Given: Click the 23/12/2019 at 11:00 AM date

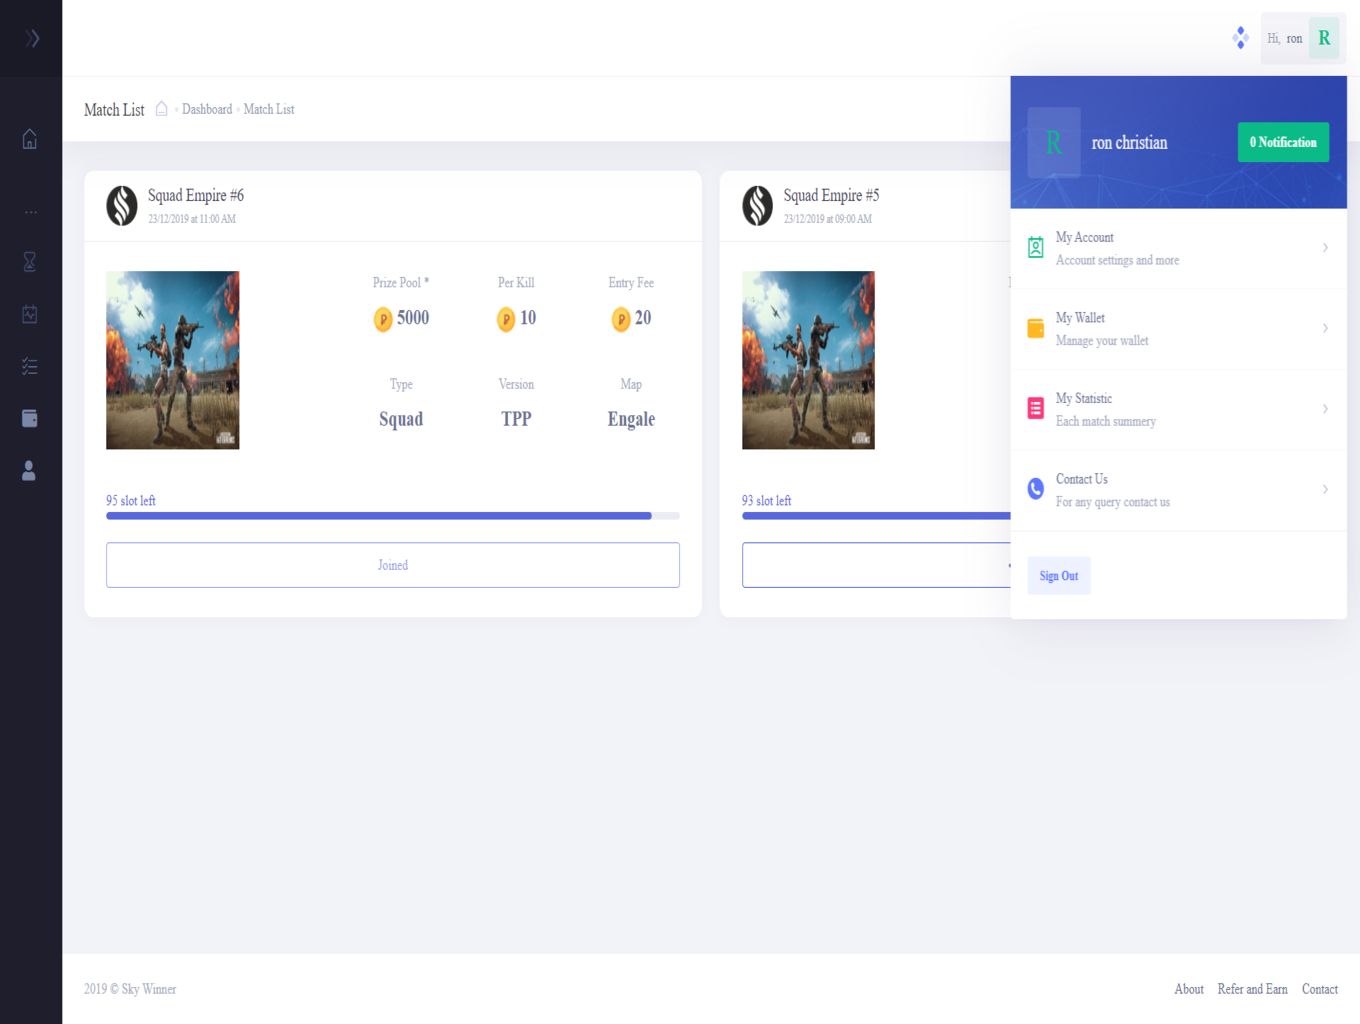Looking at the screenshot, I should [192, 219].
